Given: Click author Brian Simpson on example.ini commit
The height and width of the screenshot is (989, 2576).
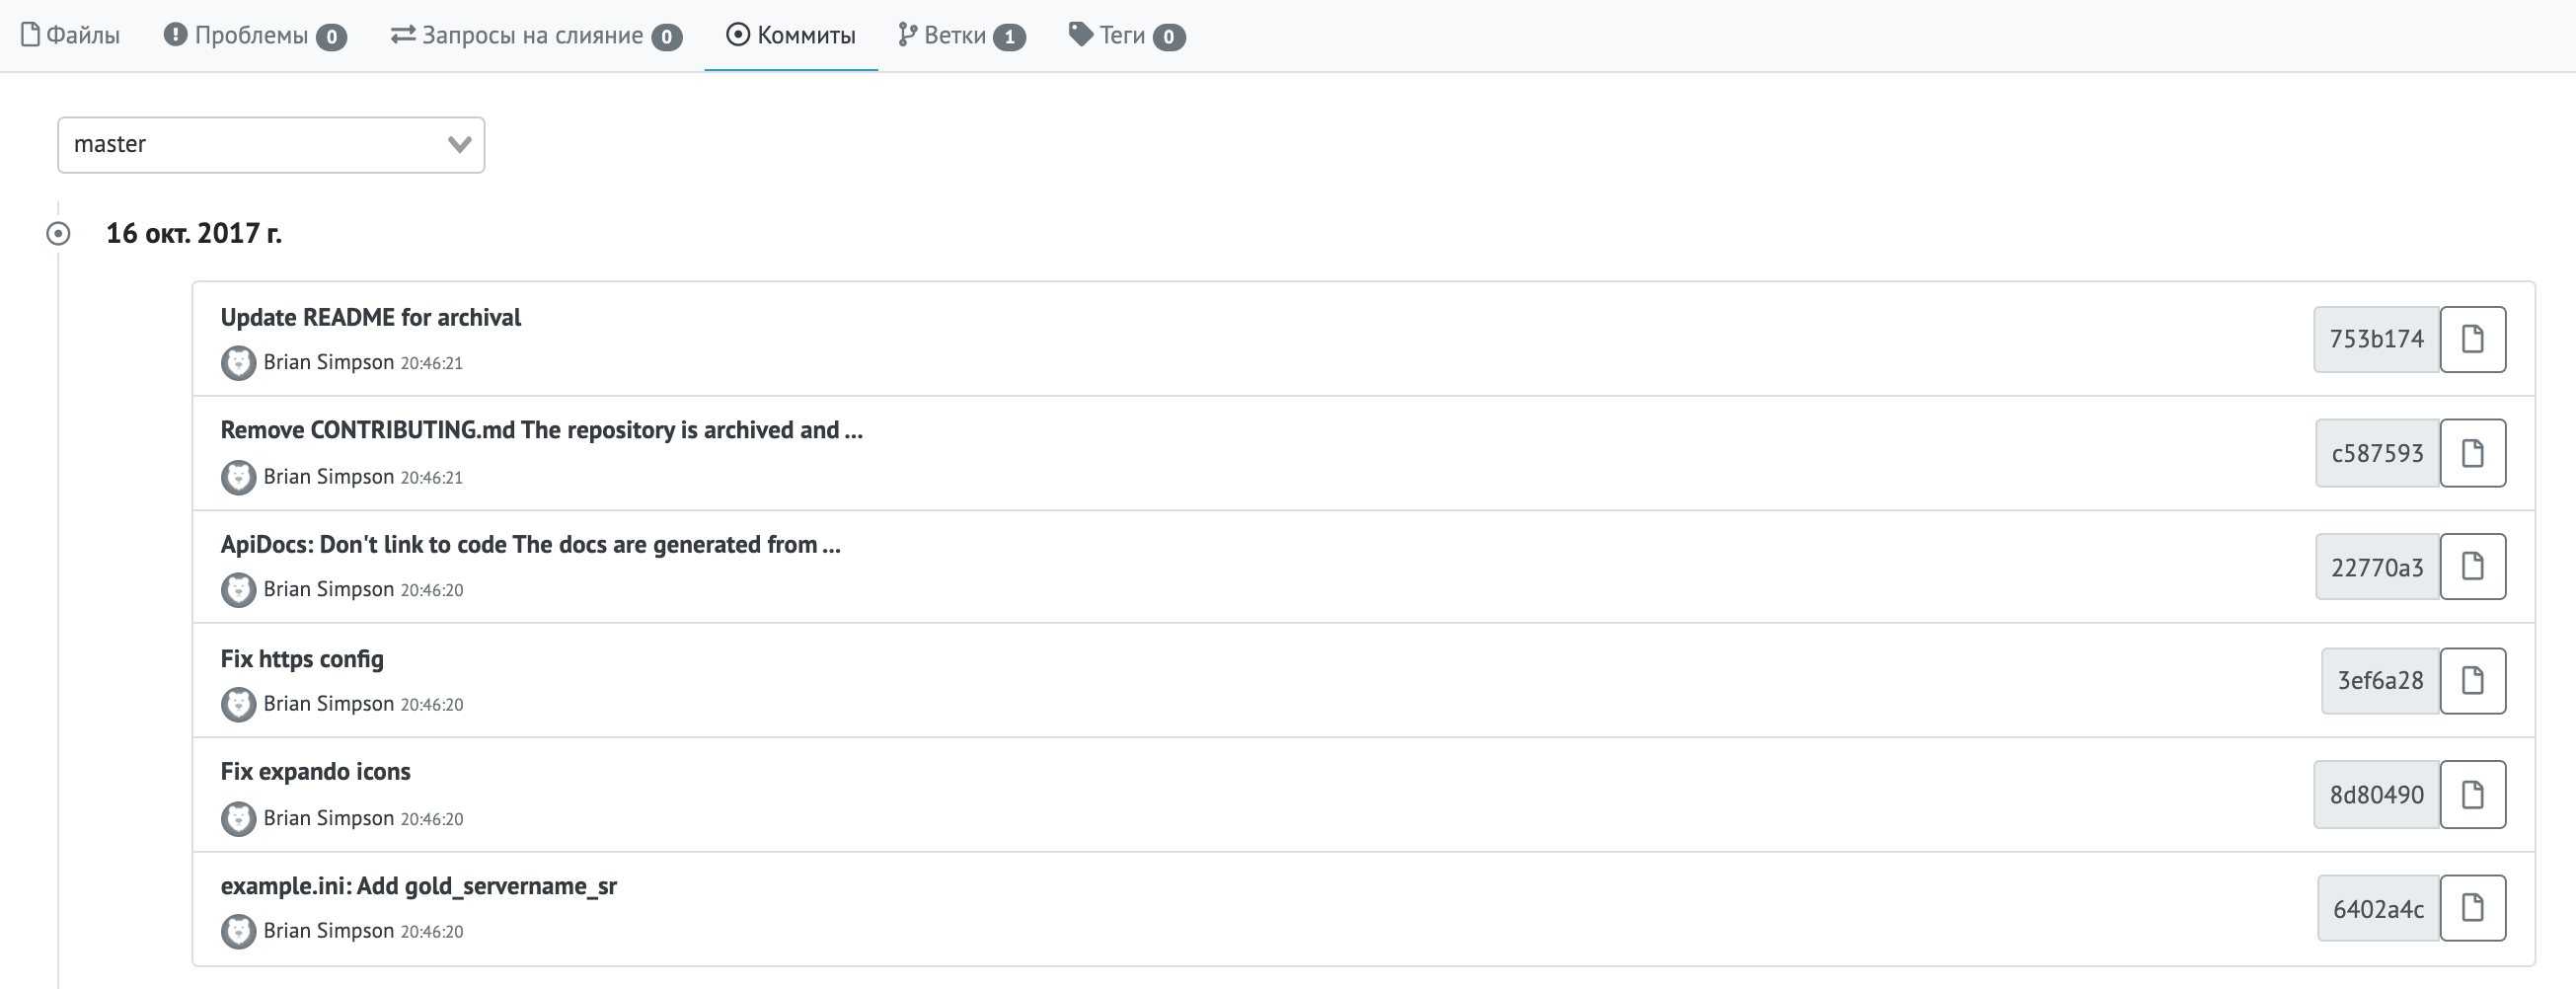Looking at the screenshot, I should [328, 931].
